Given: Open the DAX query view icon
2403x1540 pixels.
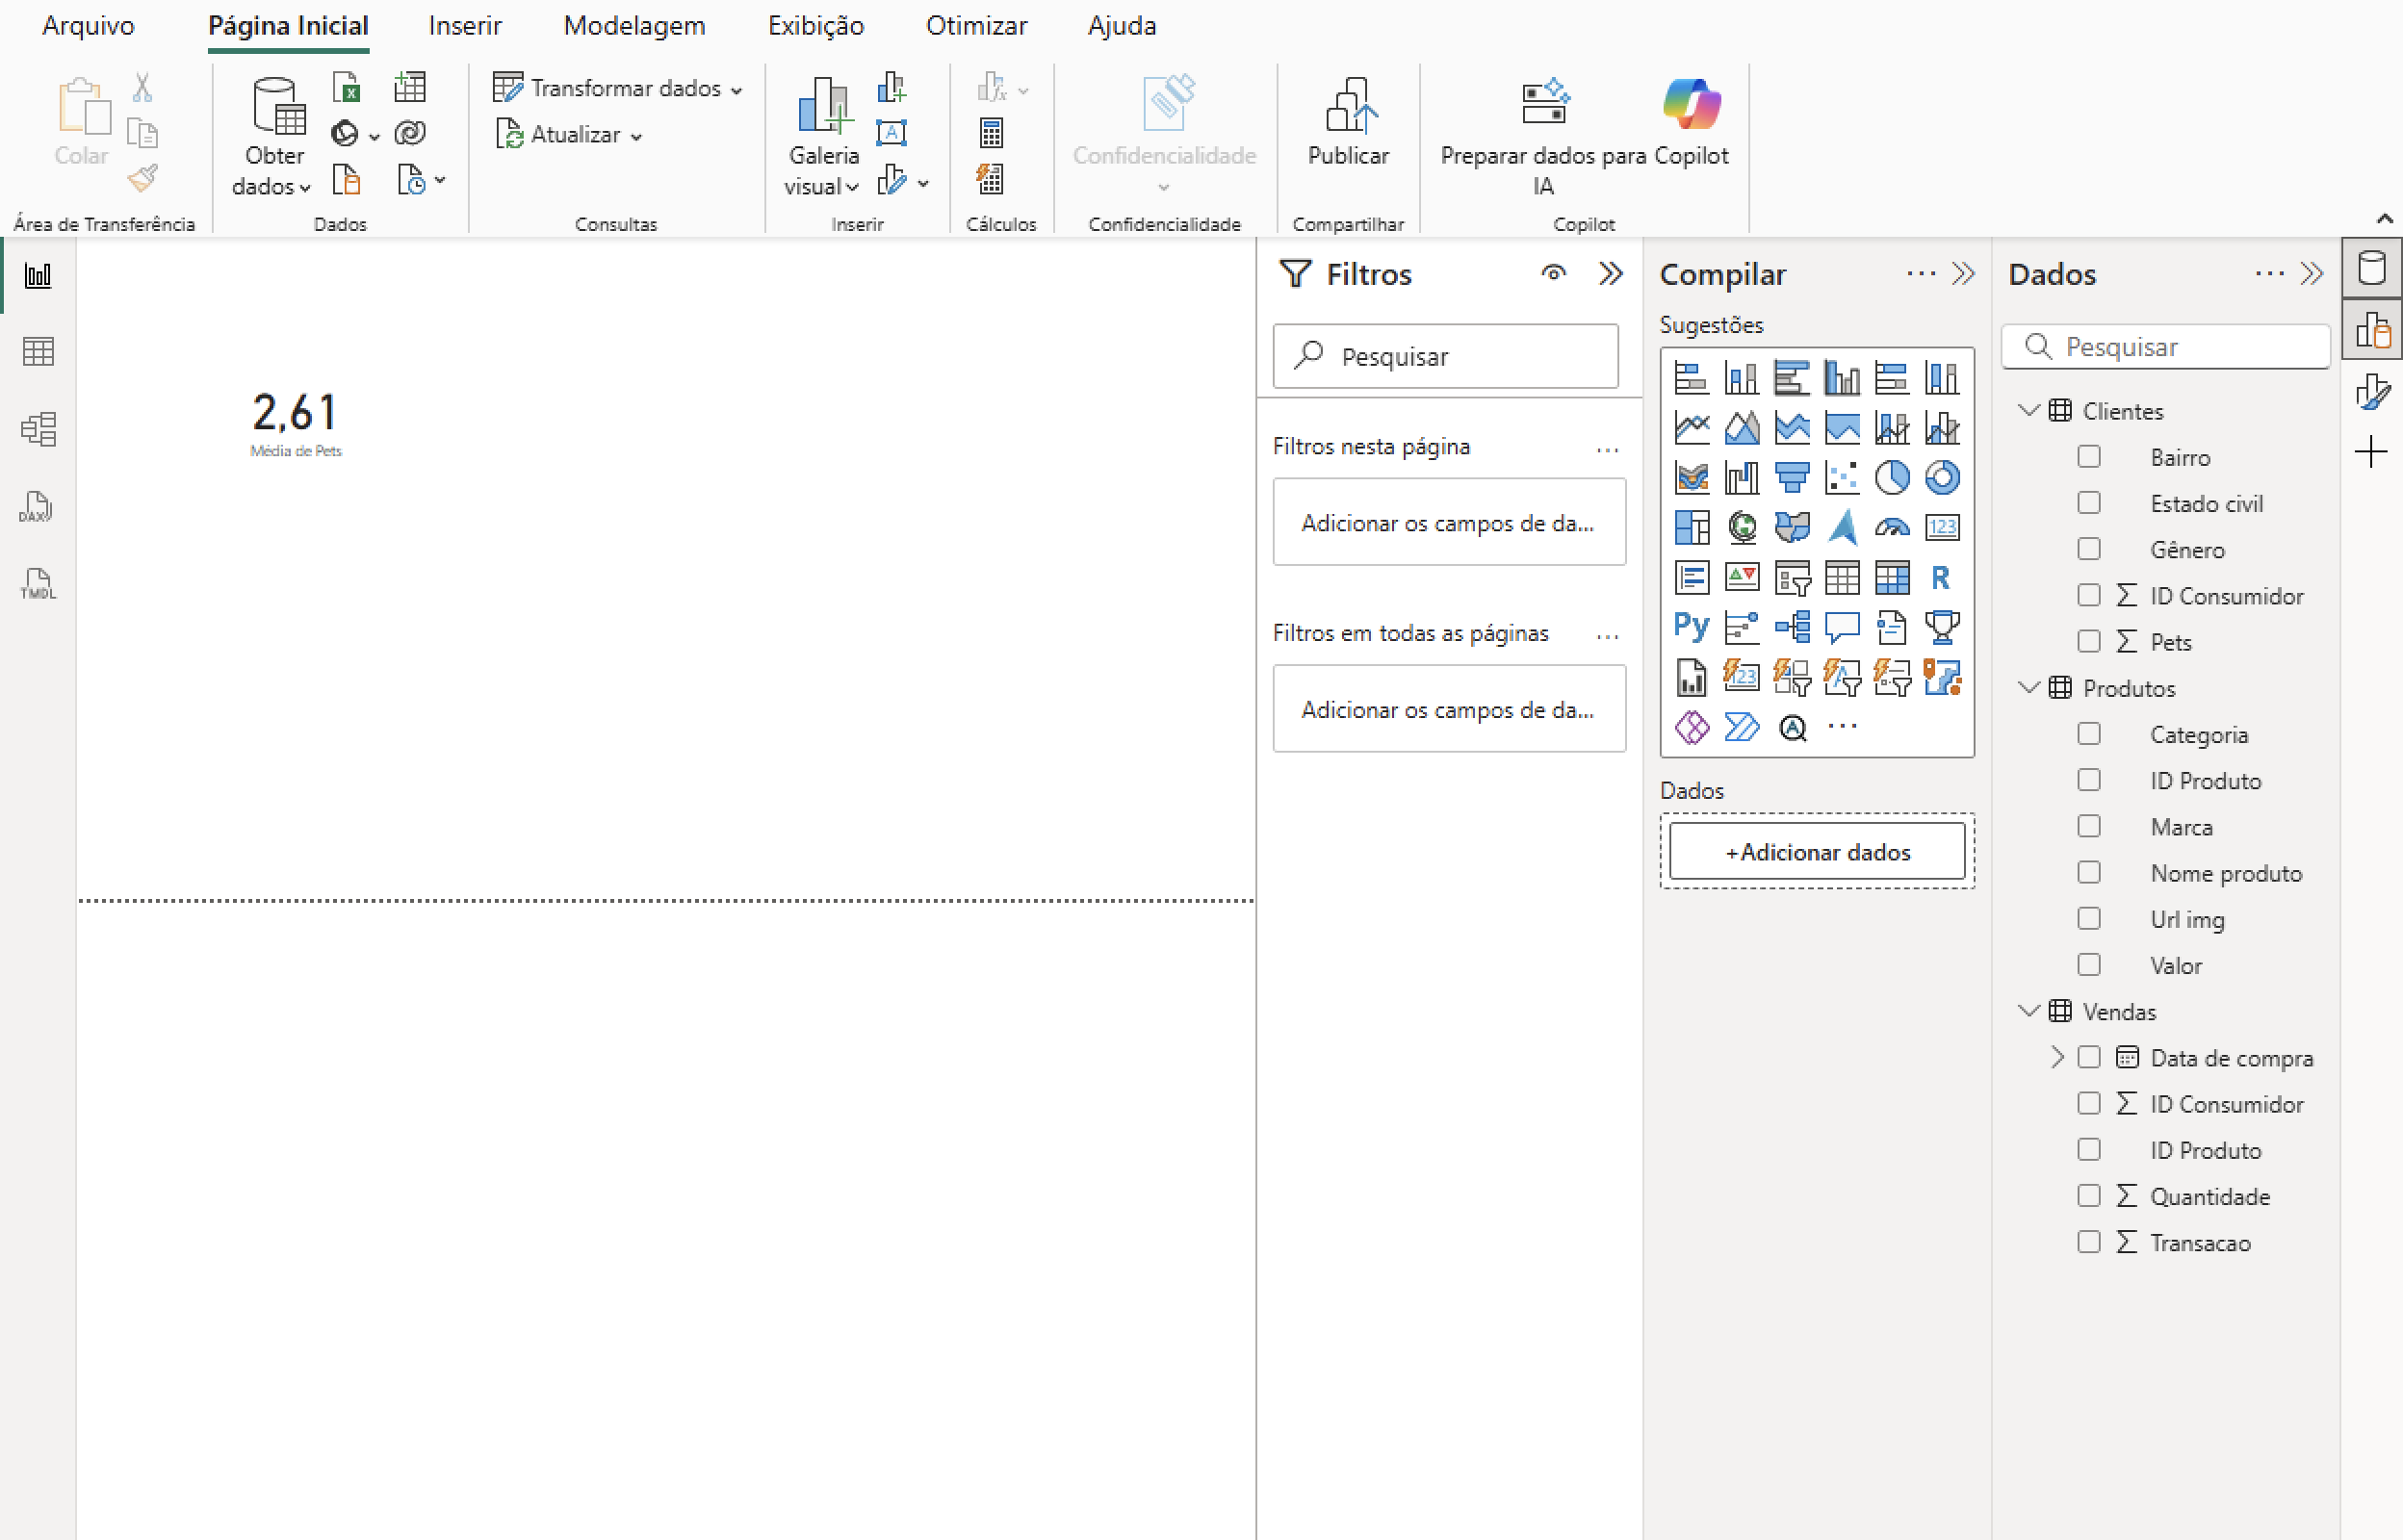Looking at the screenshot, I should [38, 507].
